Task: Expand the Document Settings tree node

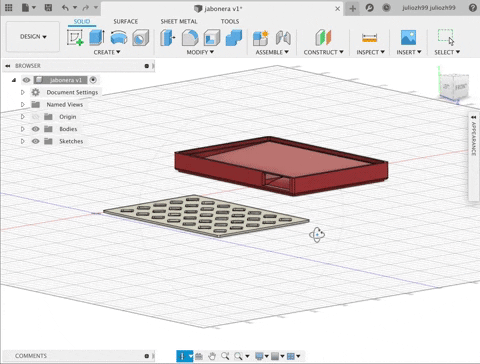Action: coord(22,92)
